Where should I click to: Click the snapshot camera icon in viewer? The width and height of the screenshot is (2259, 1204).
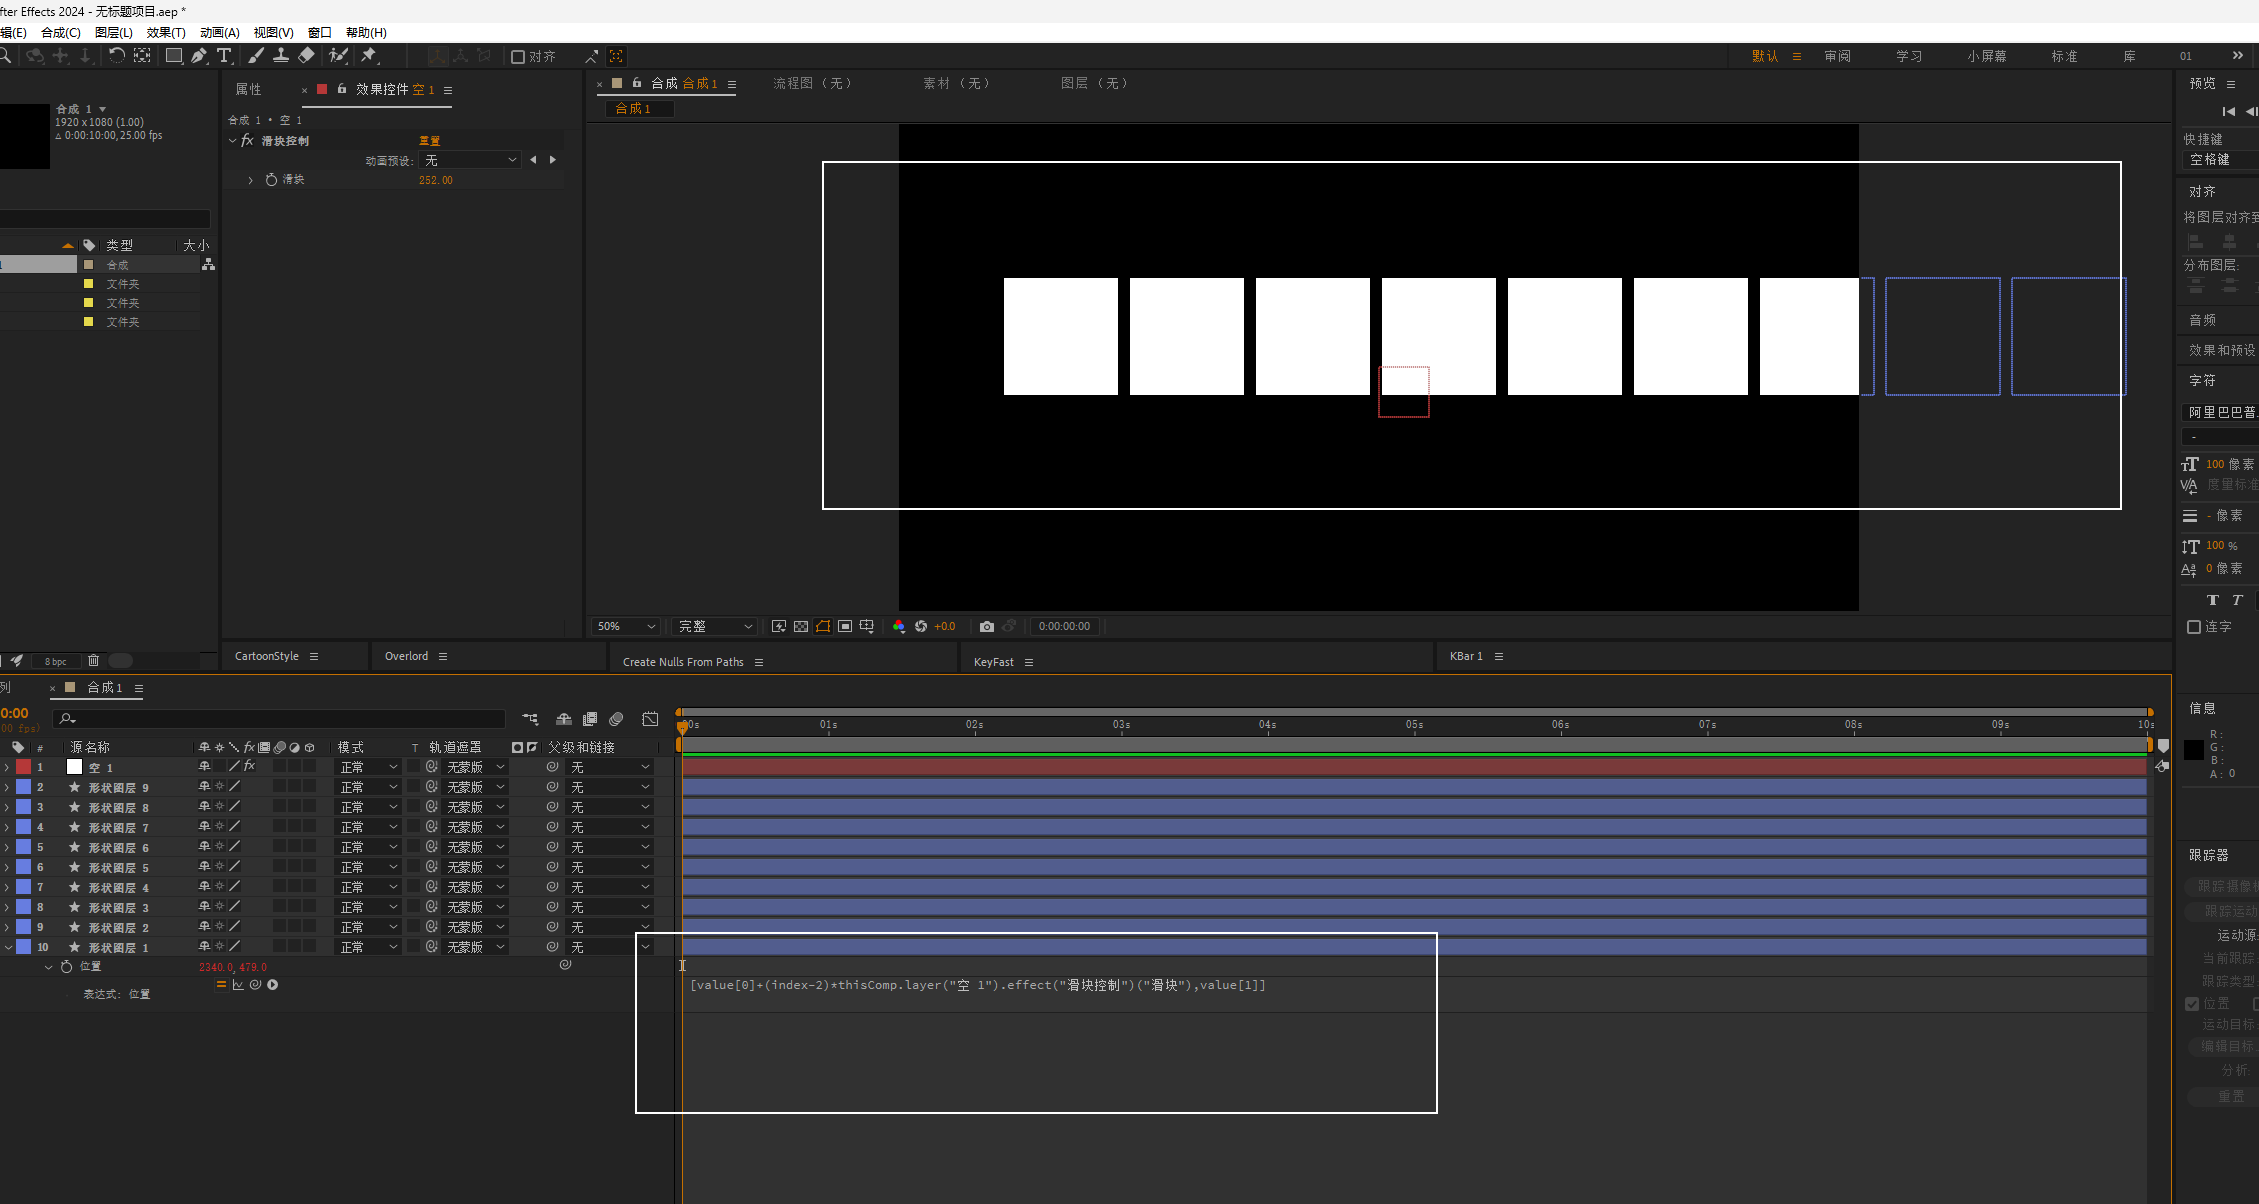tap(987, 627)
